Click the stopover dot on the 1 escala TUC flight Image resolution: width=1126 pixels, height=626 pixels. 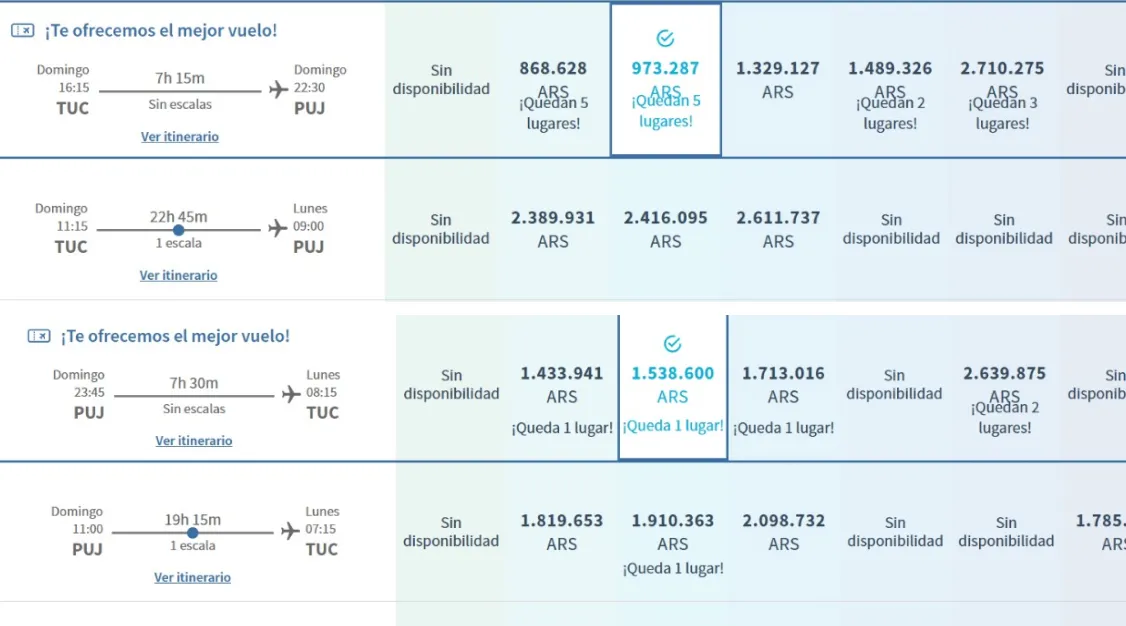point(179,228)
